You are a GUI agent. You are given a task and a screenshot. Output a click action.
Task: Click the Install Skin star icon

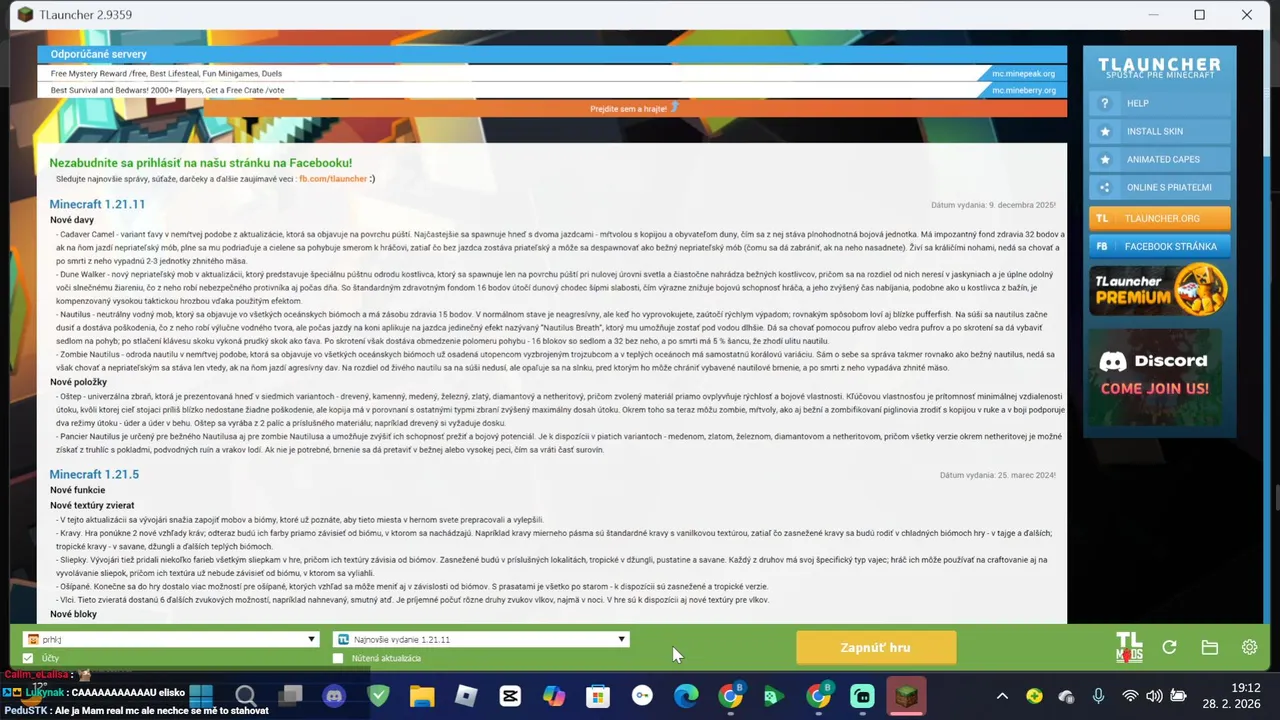click(x=1104, y=131)
